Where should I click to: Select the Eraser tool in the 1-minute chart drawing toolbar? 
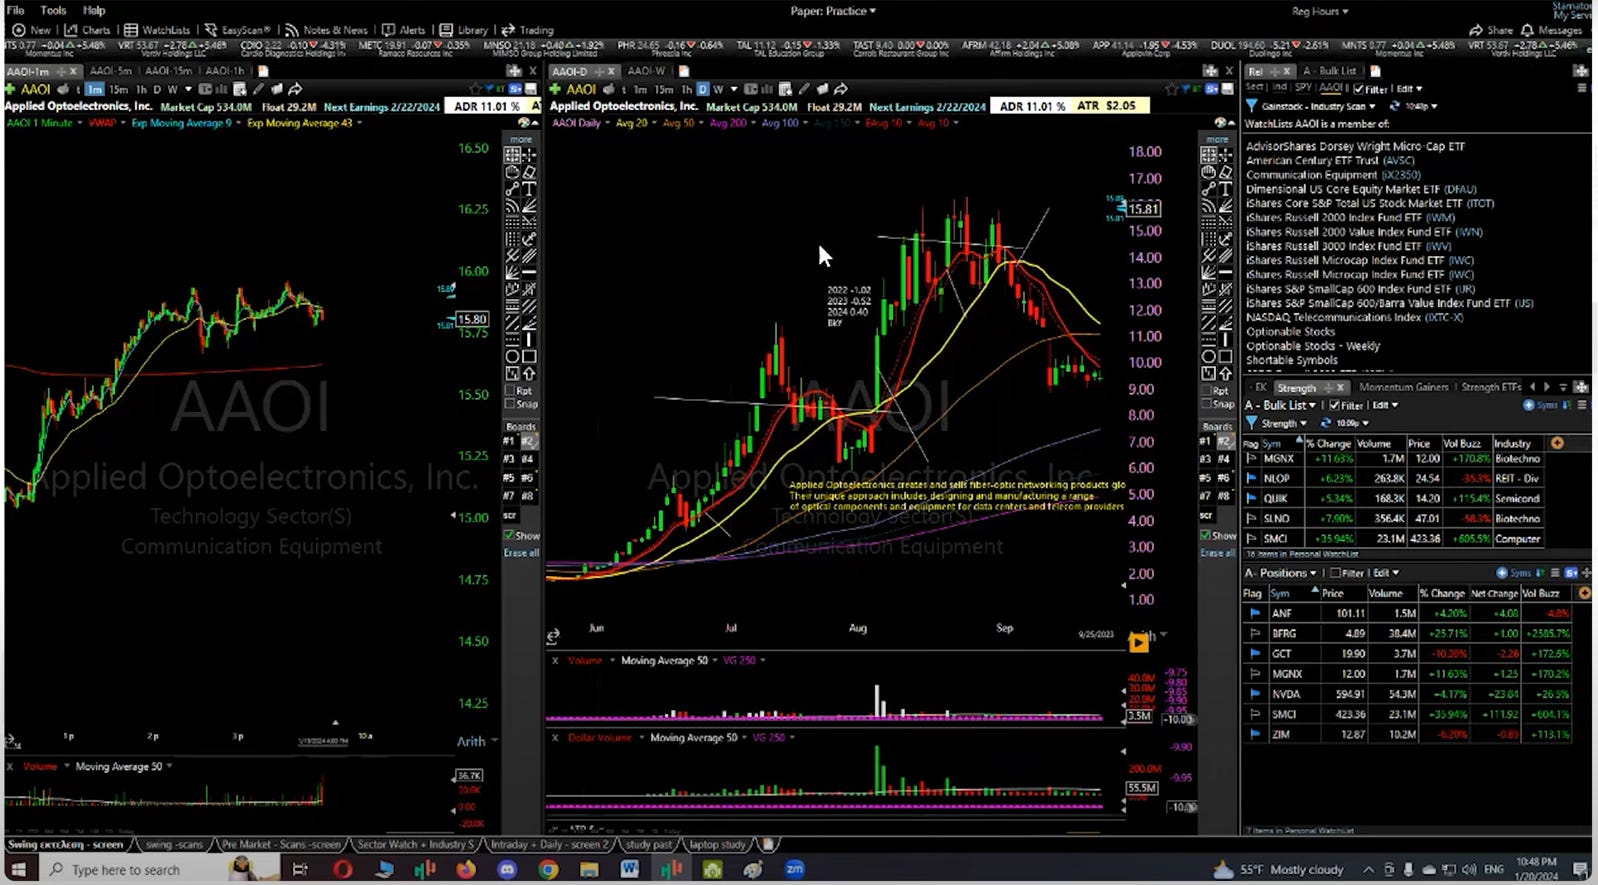tap(529, 172)
